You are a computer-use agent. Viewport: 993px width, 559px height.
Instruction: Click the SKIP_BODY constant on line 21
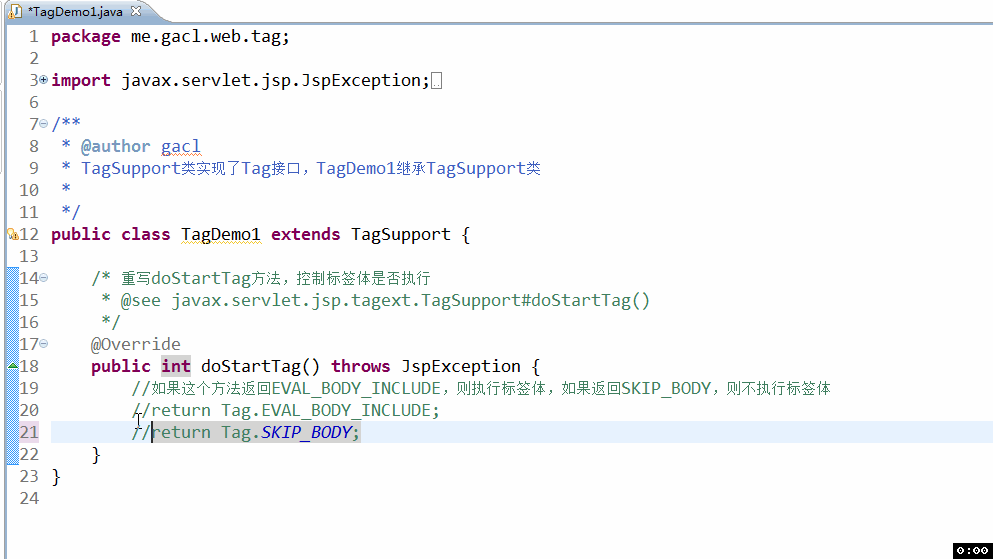pyautogui.click(x=307, y=432)
